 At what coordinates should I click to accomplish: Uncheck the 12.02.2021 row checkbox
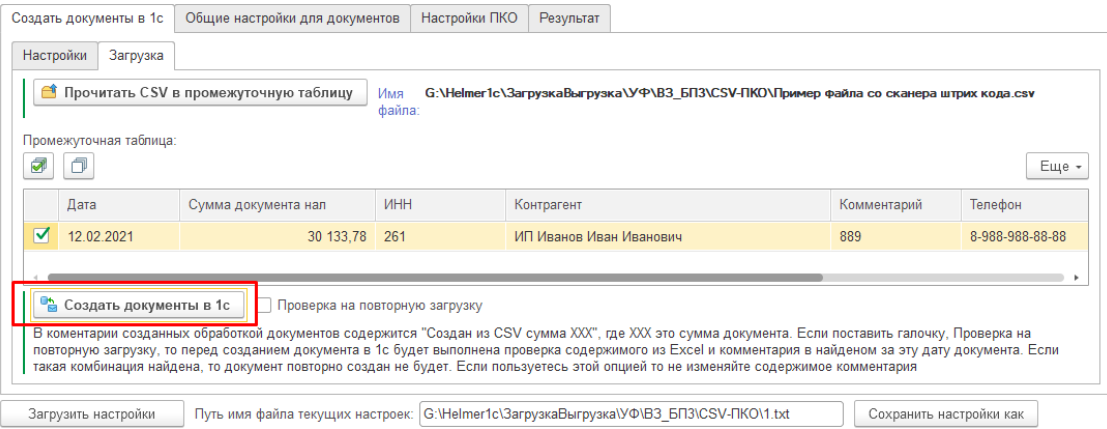[x=42, y=236]
